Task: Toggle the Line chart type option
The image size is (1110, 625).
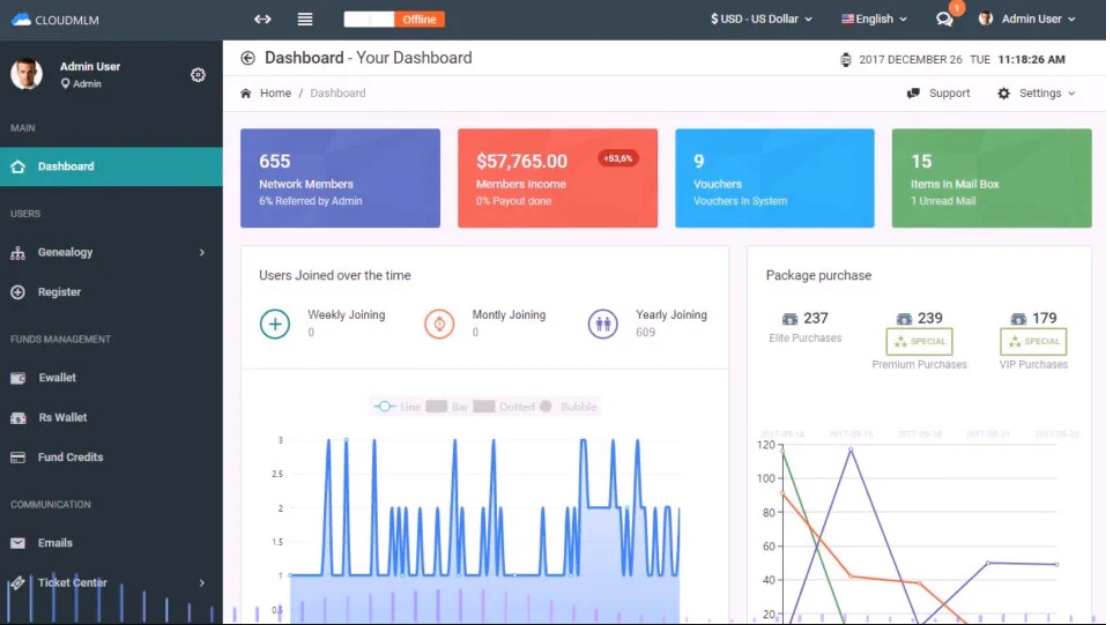Action: (397, 407)
